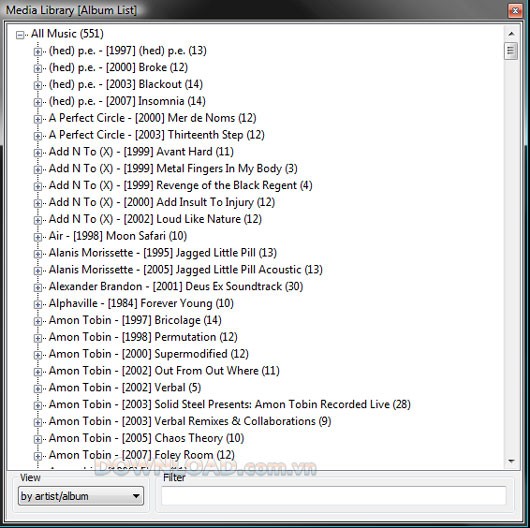
Task: Select A Perfect Circle Thirteenth Step
Action: (156, 135)
